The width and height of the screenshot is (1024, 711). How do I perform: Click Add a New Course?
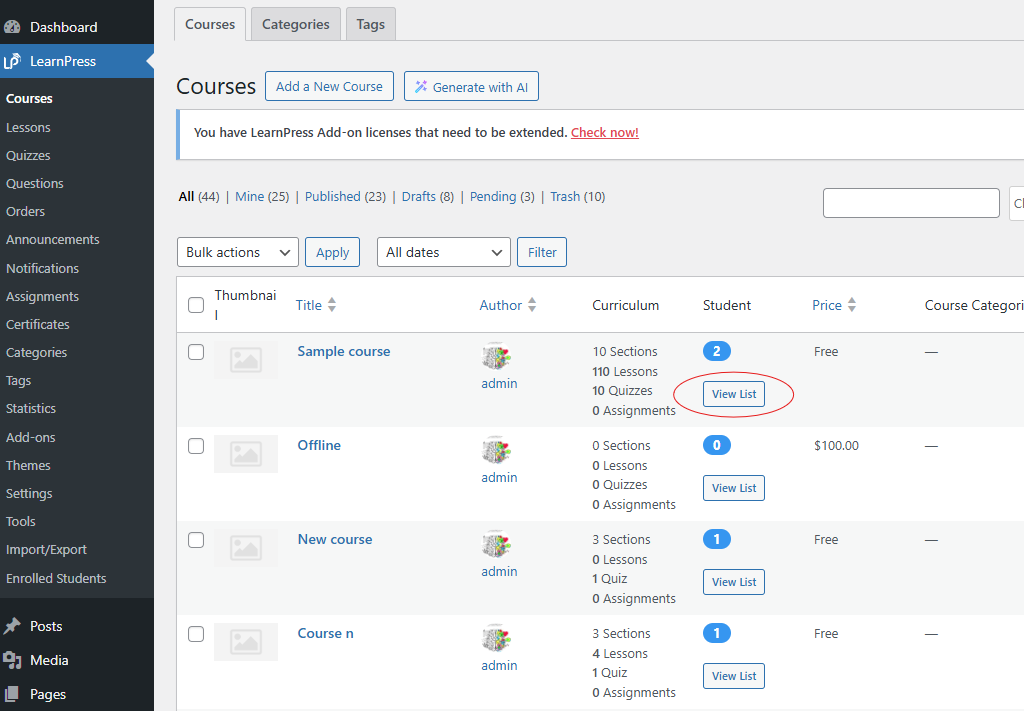(329, 86)
